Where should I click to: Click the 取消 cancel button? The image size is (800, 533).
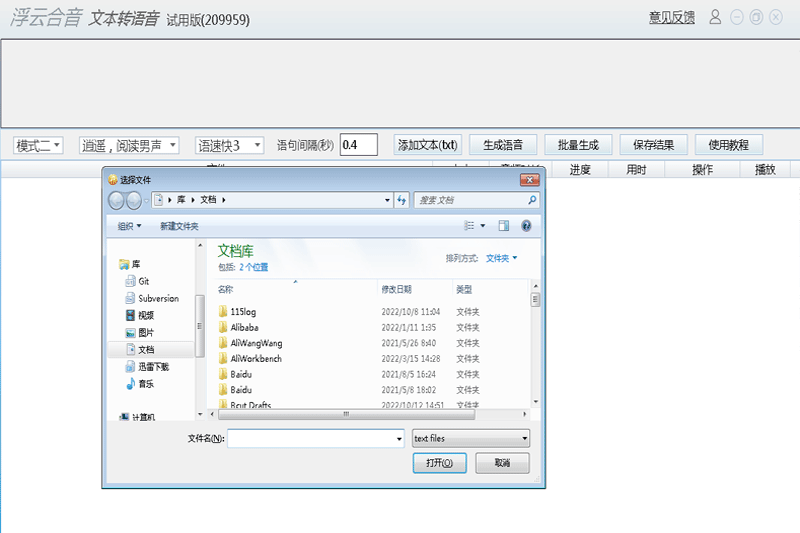coord(502,463)
